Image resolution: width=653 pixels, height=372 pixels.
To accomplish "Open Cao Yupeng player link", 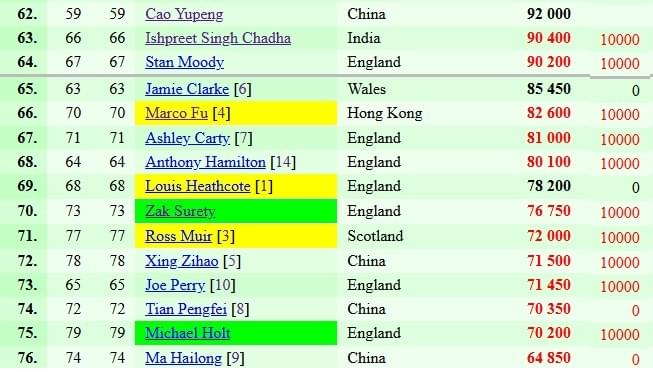I will [184, 14].
